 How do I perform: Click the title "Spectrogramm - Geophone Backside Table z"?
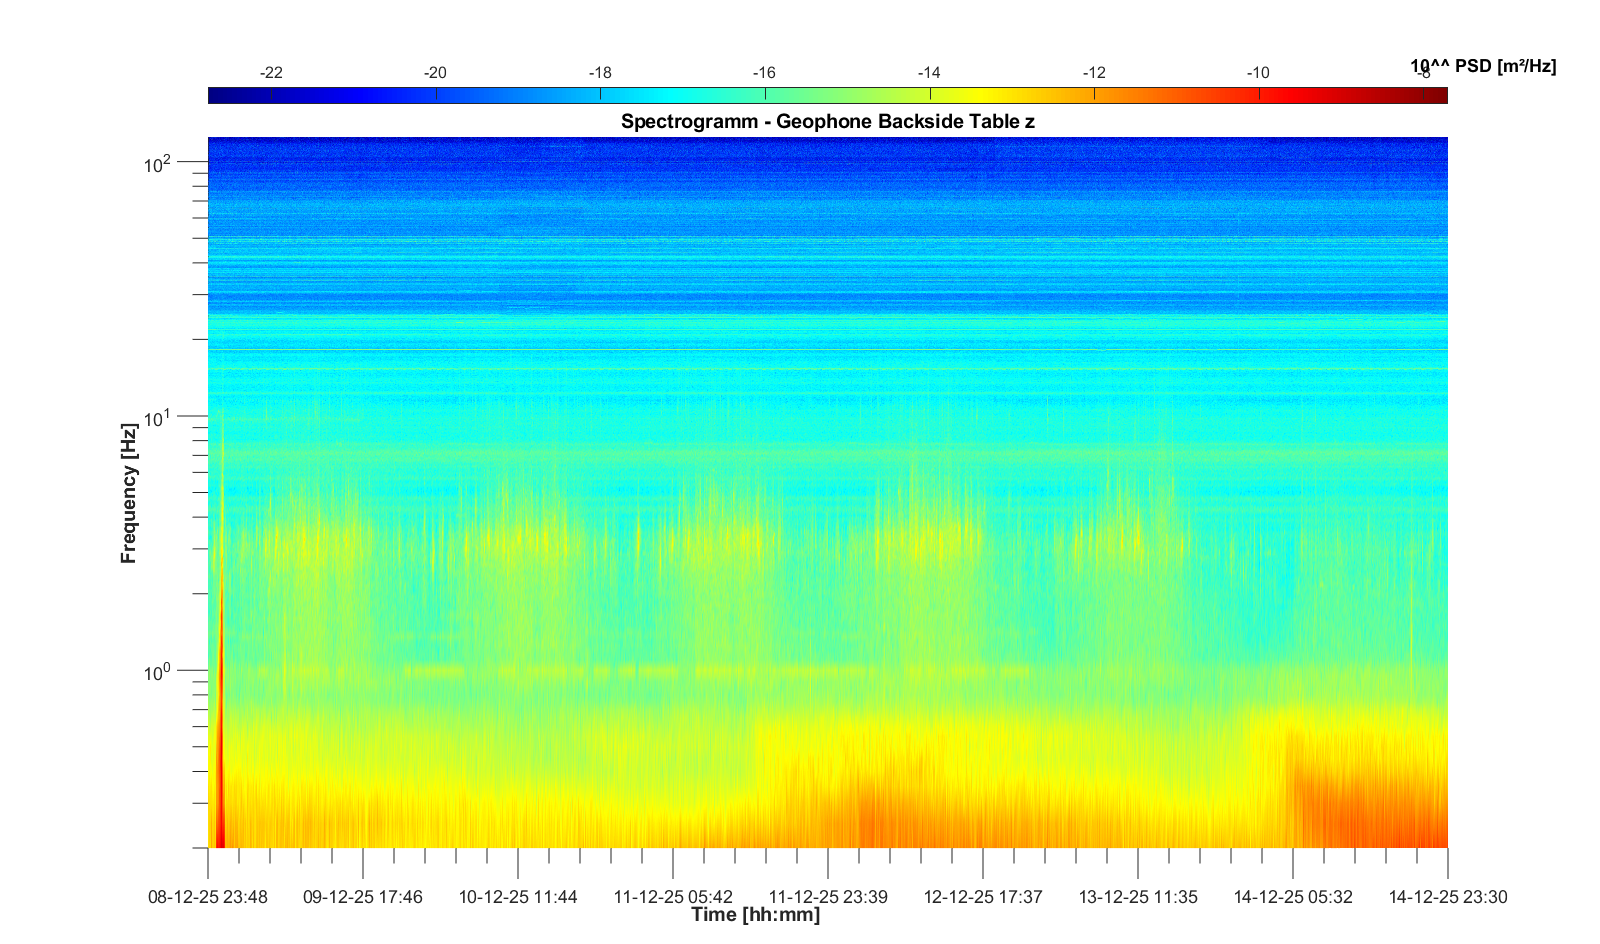point(827,122)
